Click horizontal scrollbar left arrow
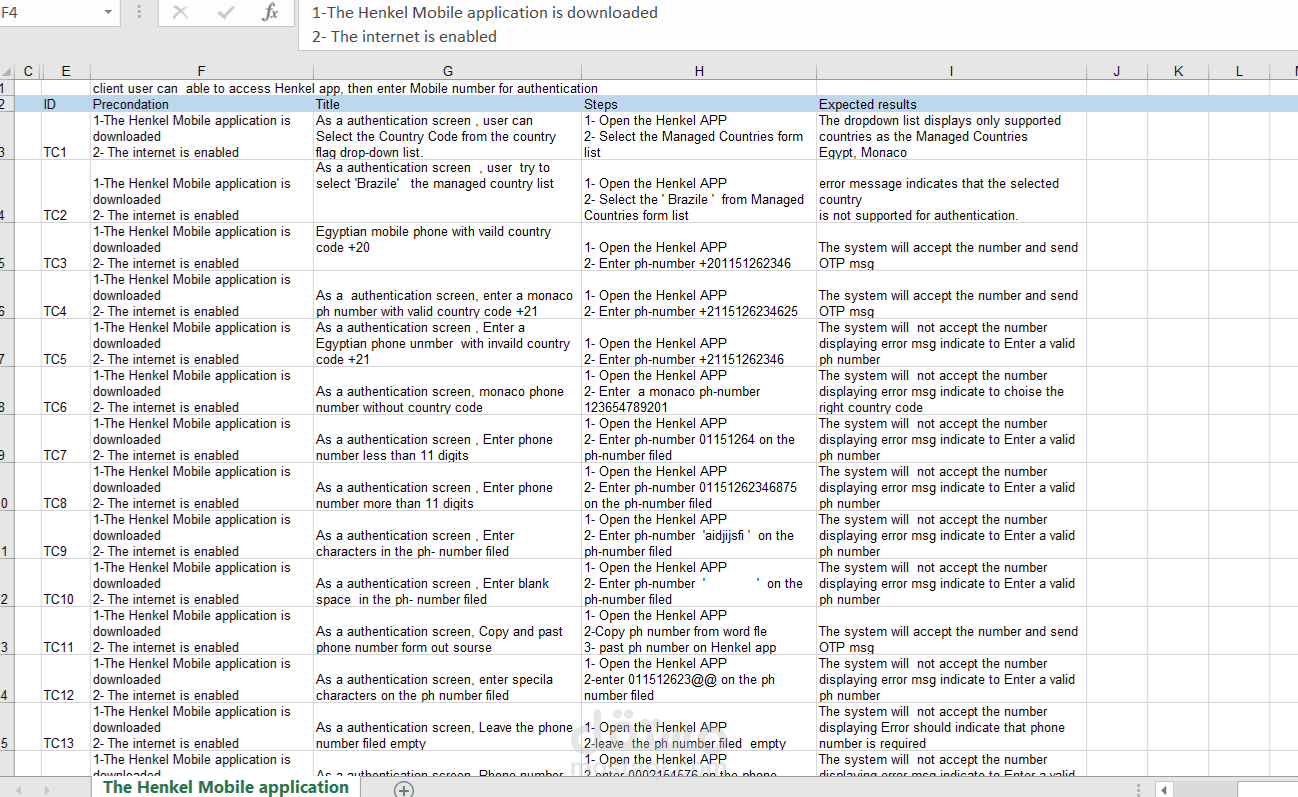 pos(1164,790)
